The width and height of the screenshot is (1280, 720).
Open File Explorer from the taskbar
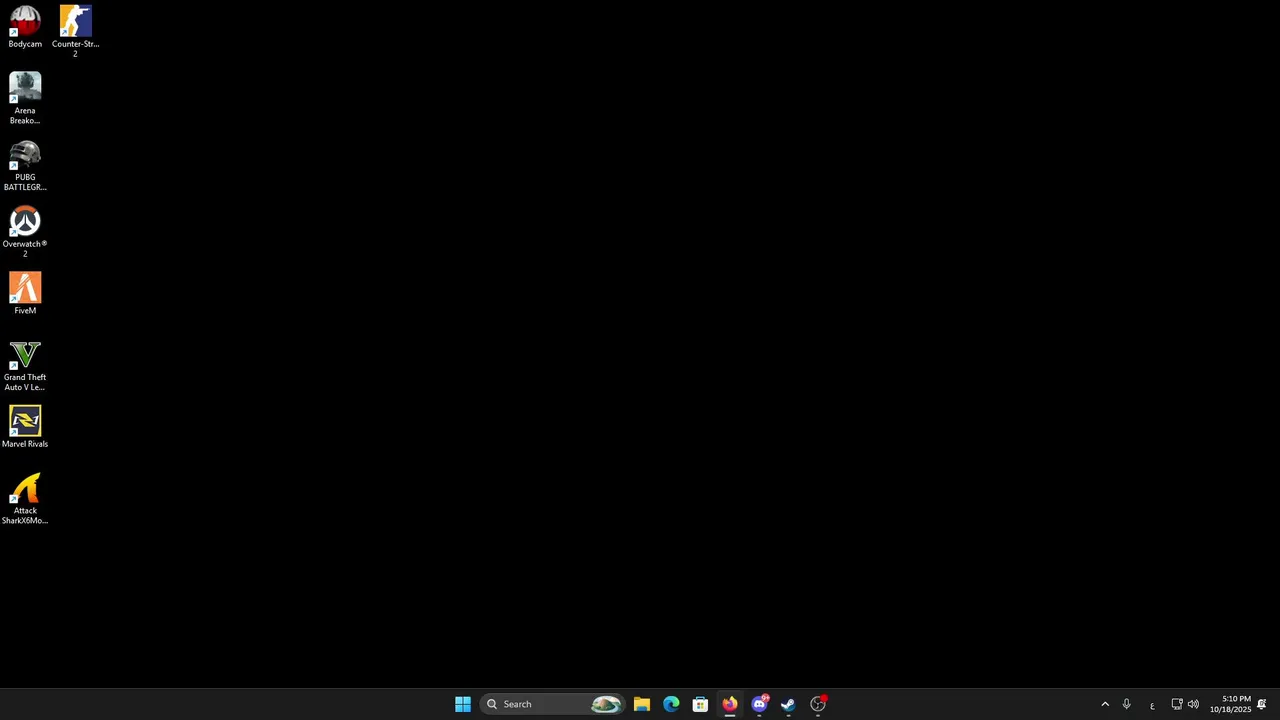pyautogui.click(x=642, y=704)
